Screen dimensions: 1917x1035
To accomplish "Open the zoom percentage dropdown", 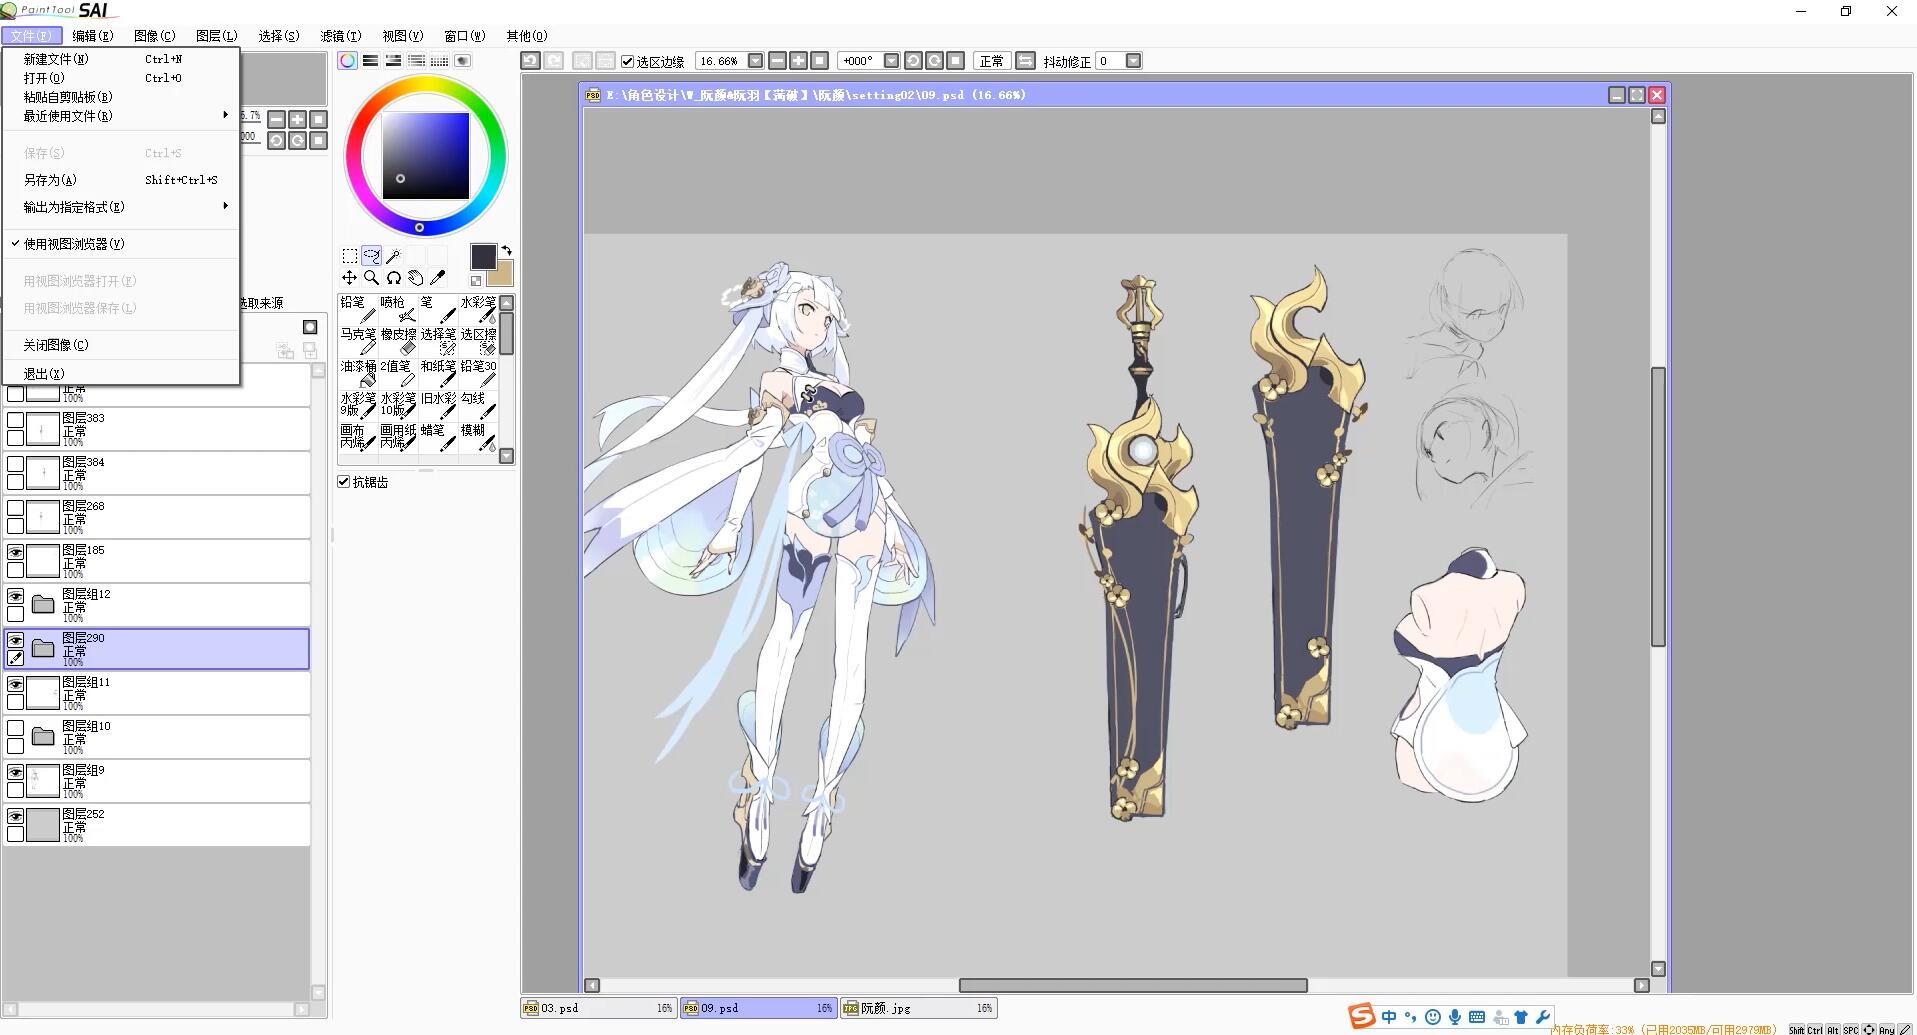I will point(756,61).
